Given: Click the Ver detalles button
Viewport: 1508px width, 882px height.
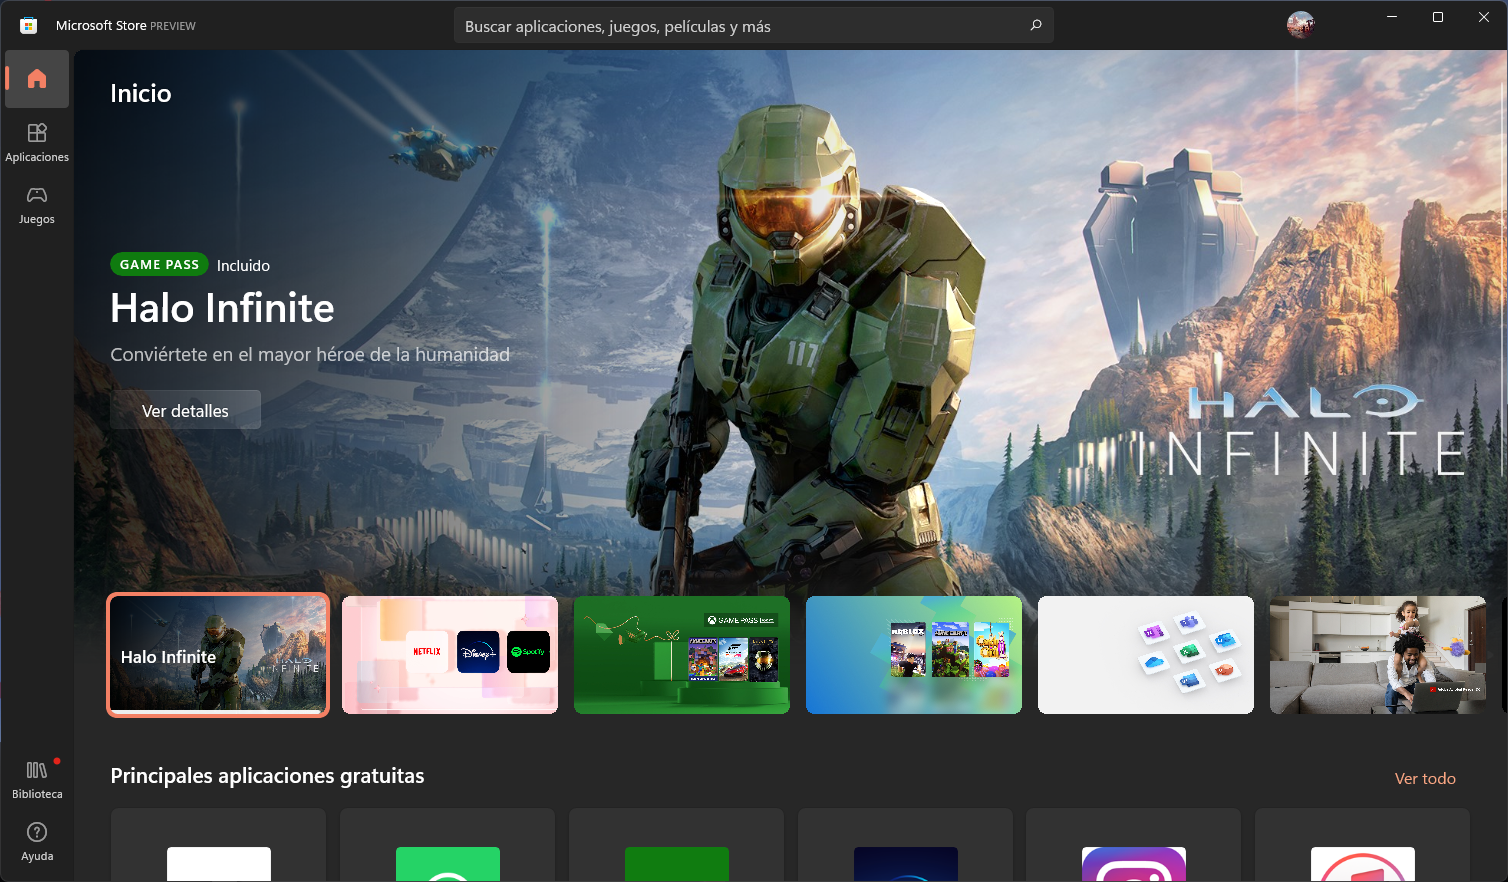Looking at the screenshot, I should pos(185,410).
